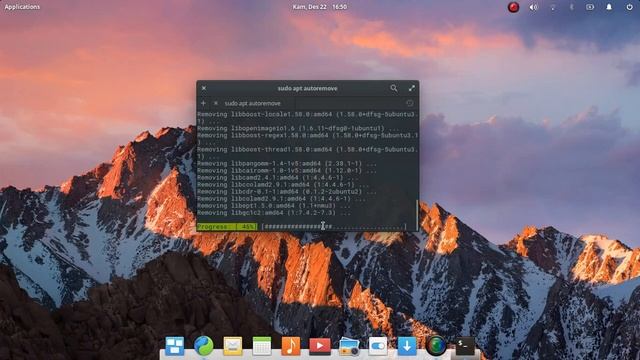This screenshot has height=360, width=640.
Task: Open the Videos app from dock
Action: tap(320, 346)
